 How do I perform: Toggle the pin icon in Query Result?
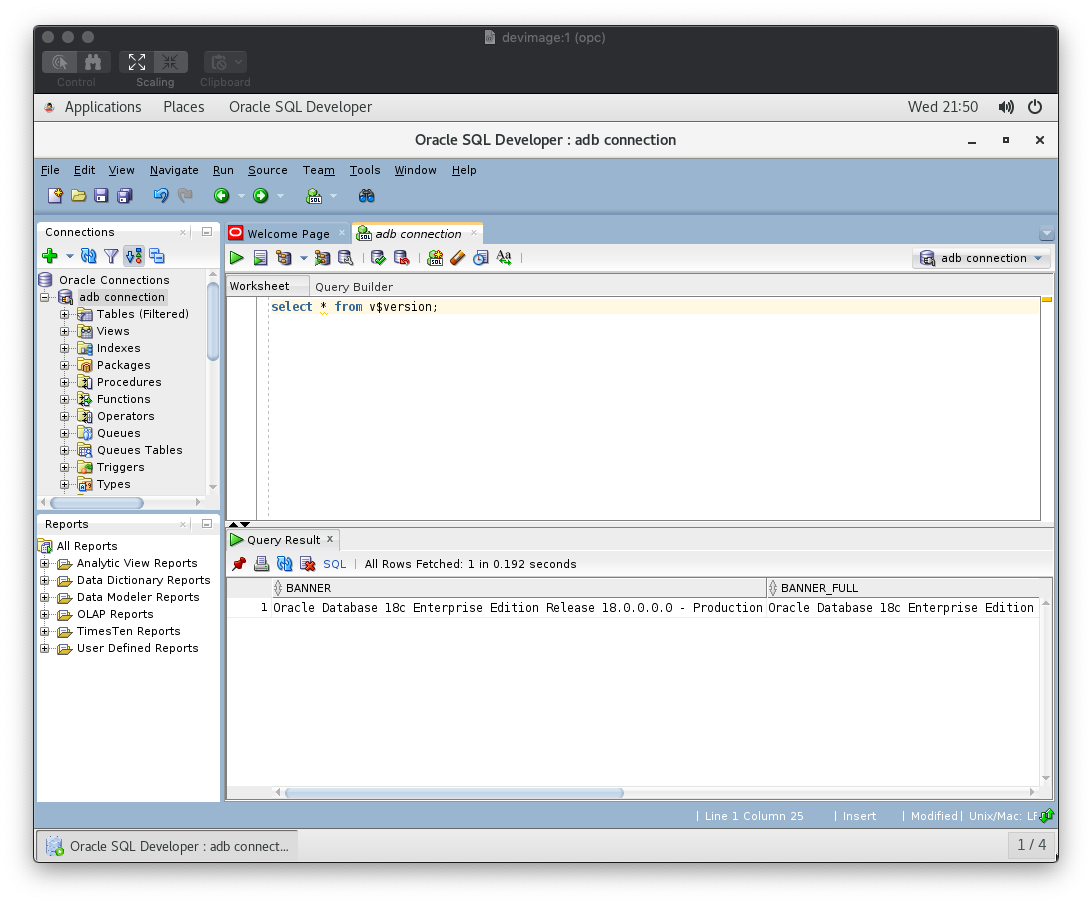[239, 564]
